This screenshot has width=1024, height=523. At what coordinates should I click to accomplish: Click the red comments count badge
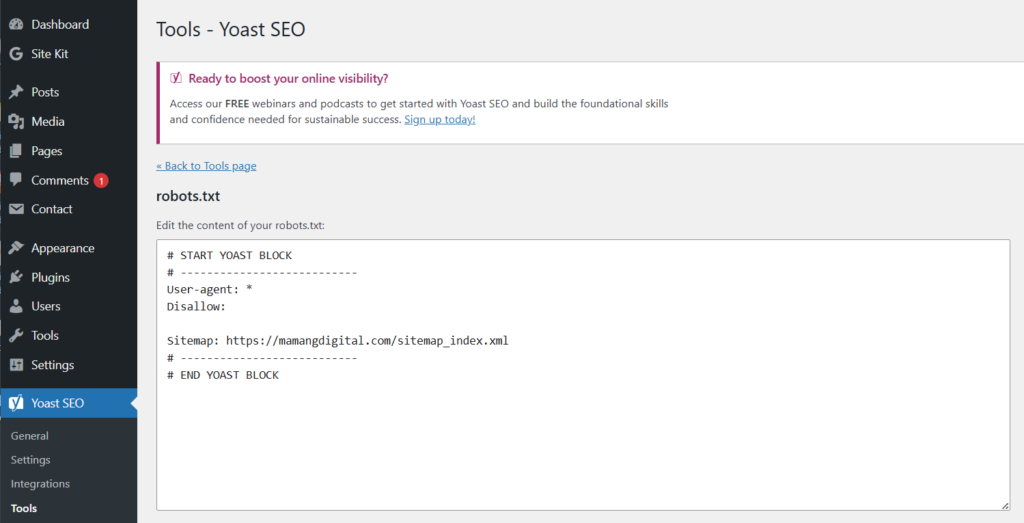(x=101, y=180)
